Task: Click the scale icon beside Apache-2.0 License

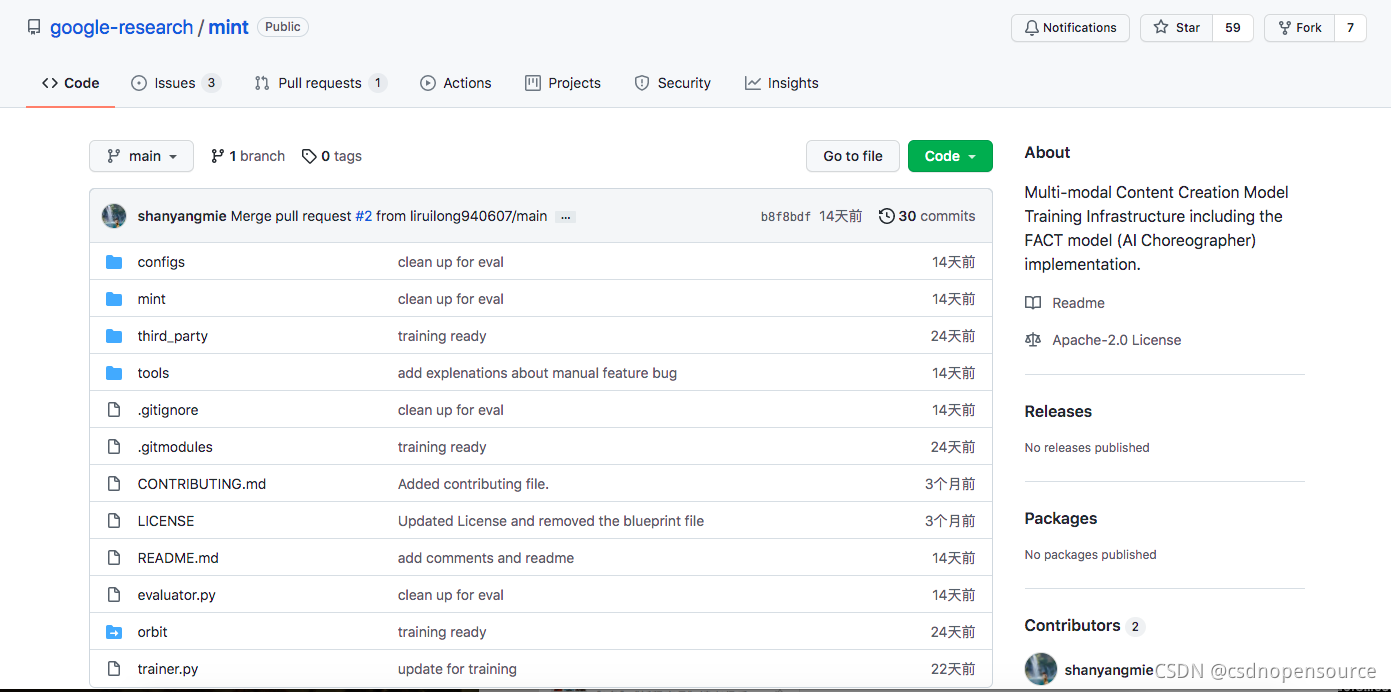Action: point(1033,340)
